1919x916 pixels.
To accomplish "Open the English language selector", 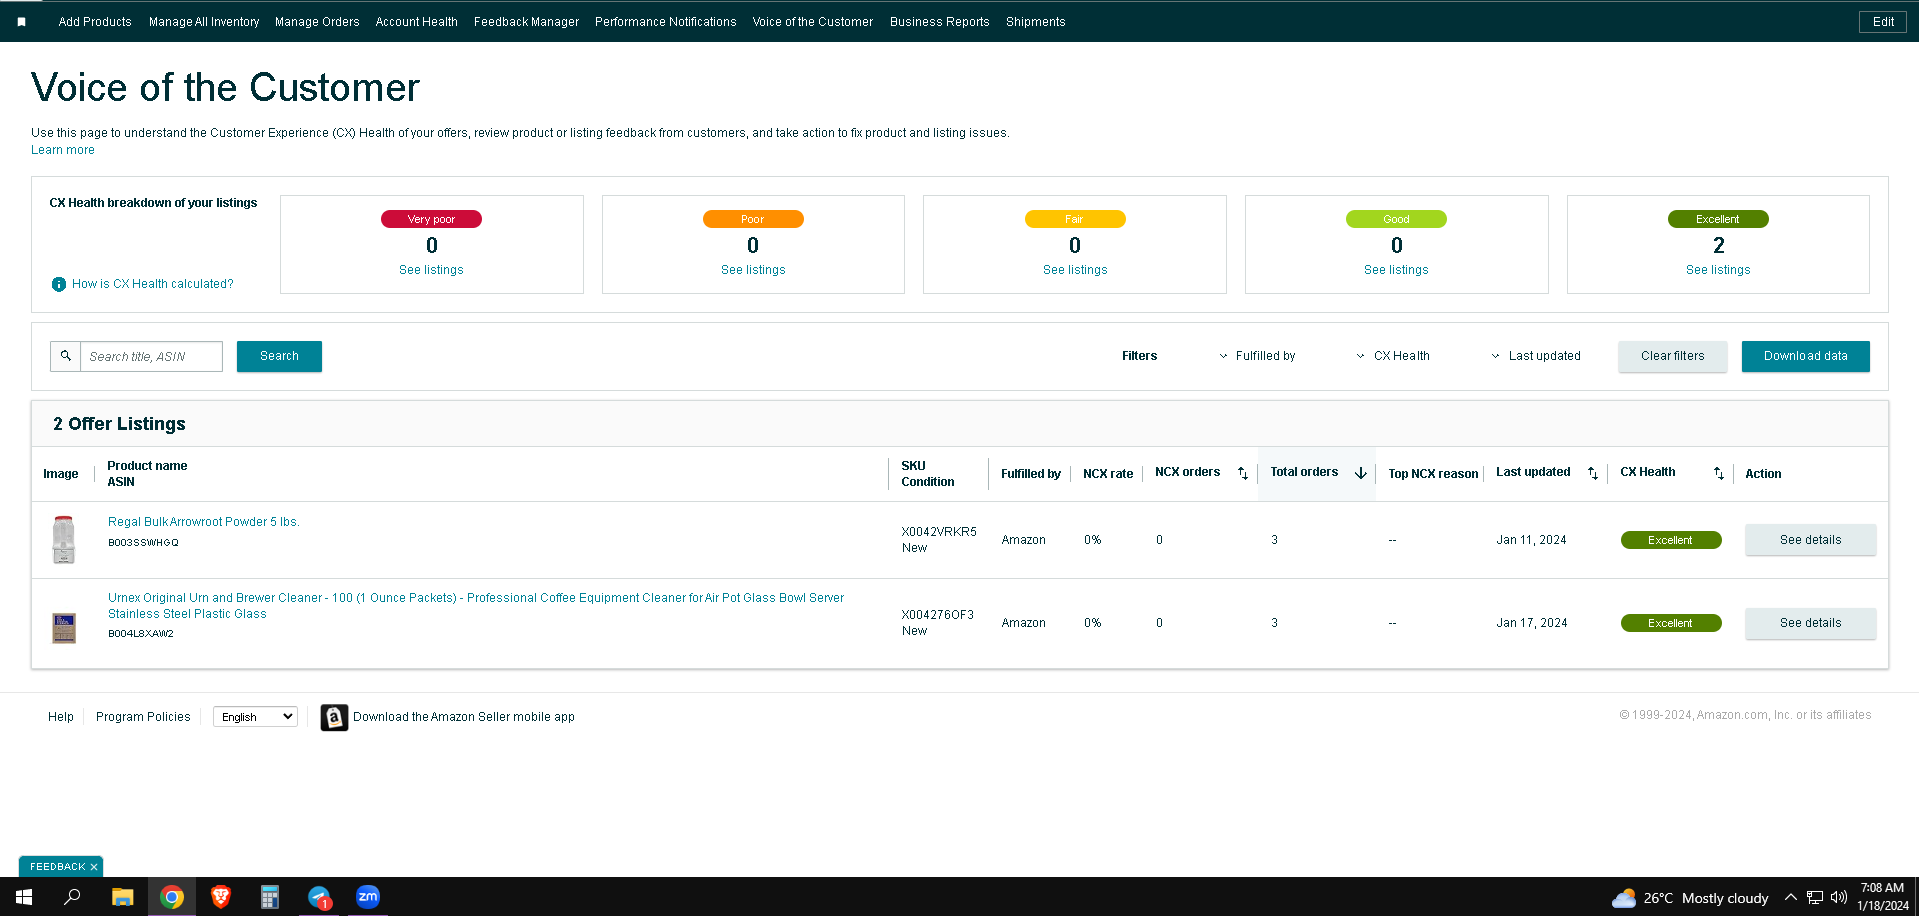I will click(x=255, y=717).
